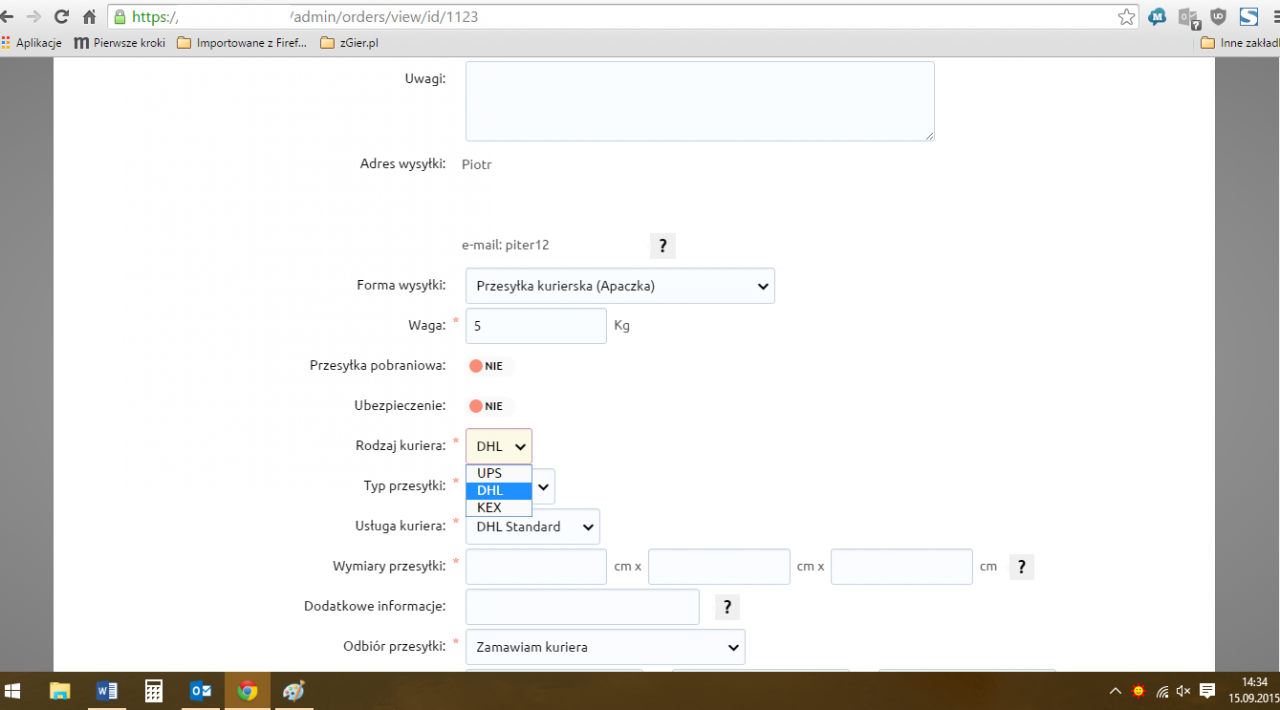1280x710 pixels.
Task: Click the Rodzaj kuriera dropdown
Action: pos(499,446)
